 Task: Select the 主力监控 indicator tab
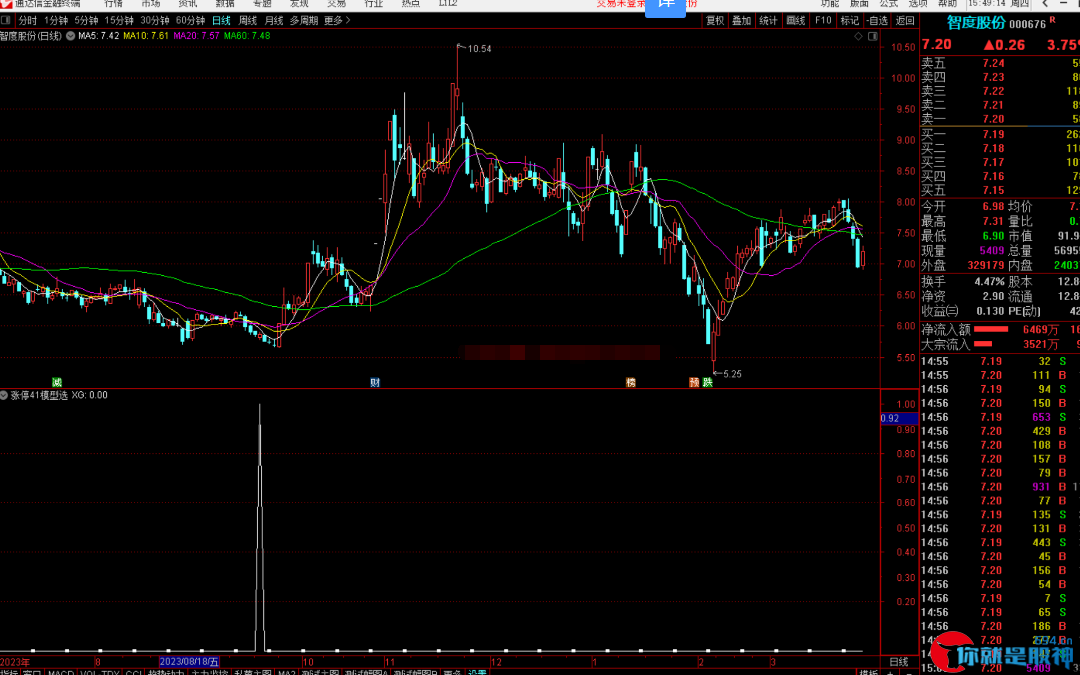209,672
